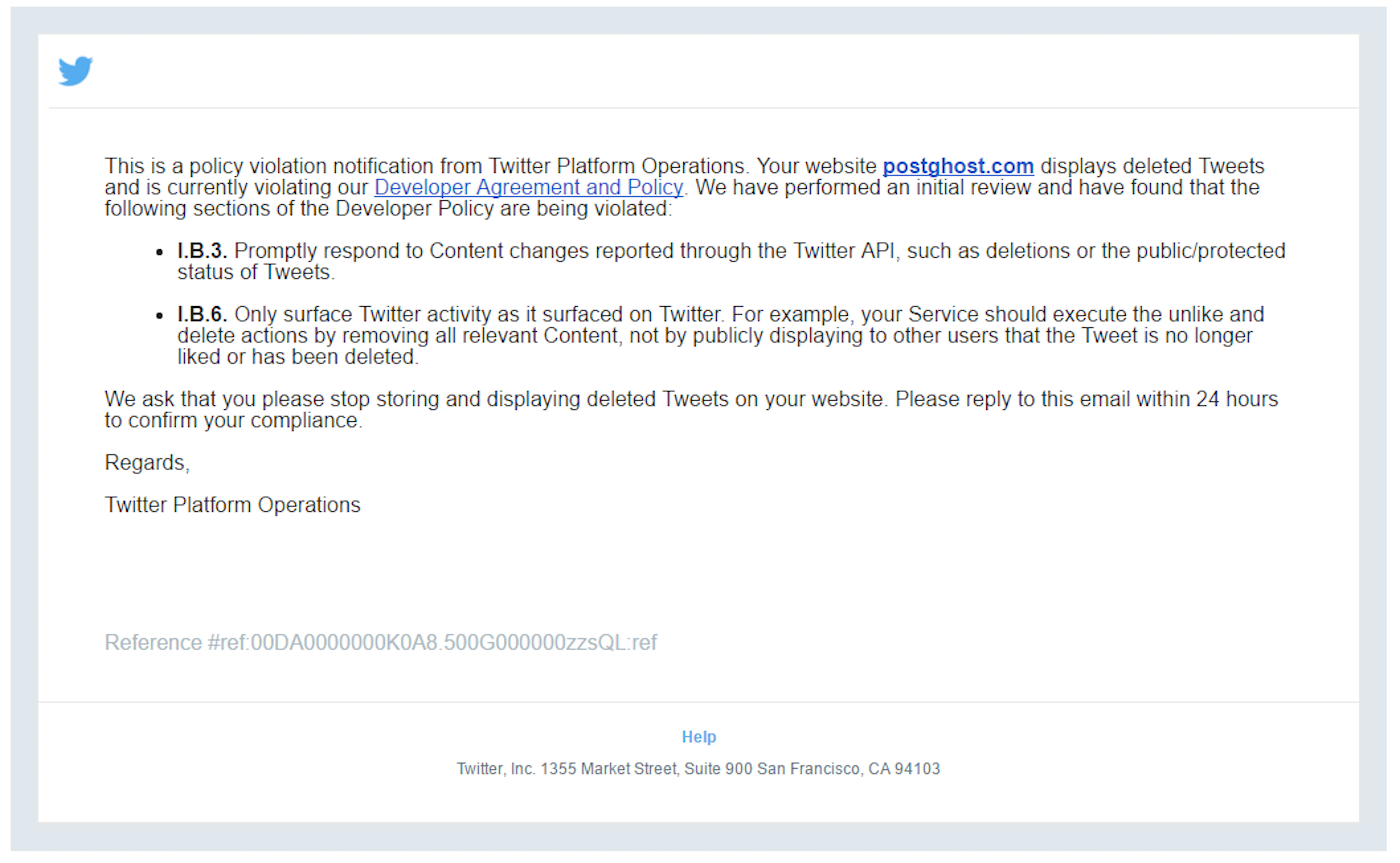Open the Developer Agreement and Policy link
This screenshot has width=1400, height=863.
[x=529, y=187]
